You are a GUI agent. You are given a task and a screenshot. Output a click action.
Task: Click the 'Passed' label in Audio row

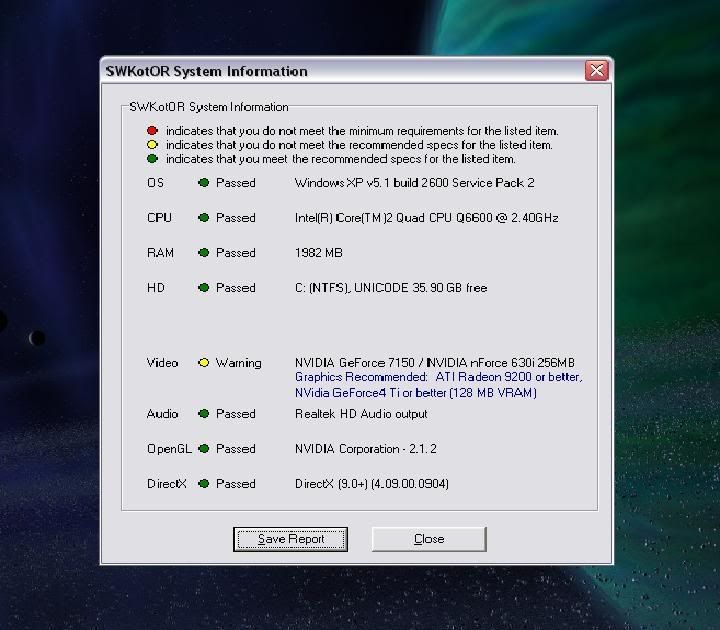236,414
